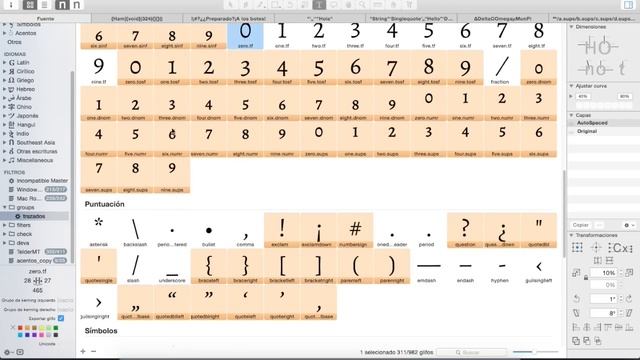
Task: Click the Cx metrics origin icon
Action: (x=620, y=247)
